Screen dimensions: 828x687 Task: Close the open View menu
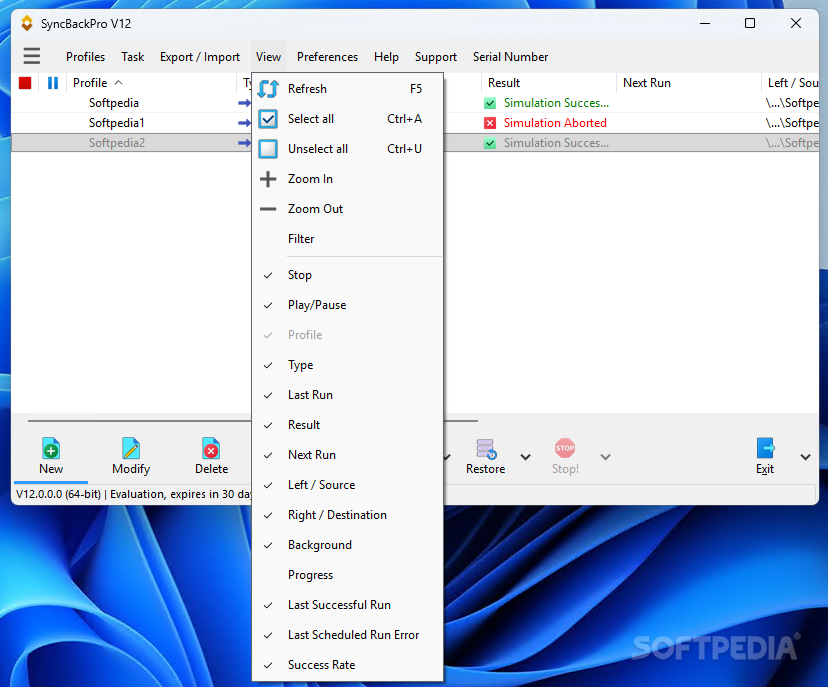[268, 57]
